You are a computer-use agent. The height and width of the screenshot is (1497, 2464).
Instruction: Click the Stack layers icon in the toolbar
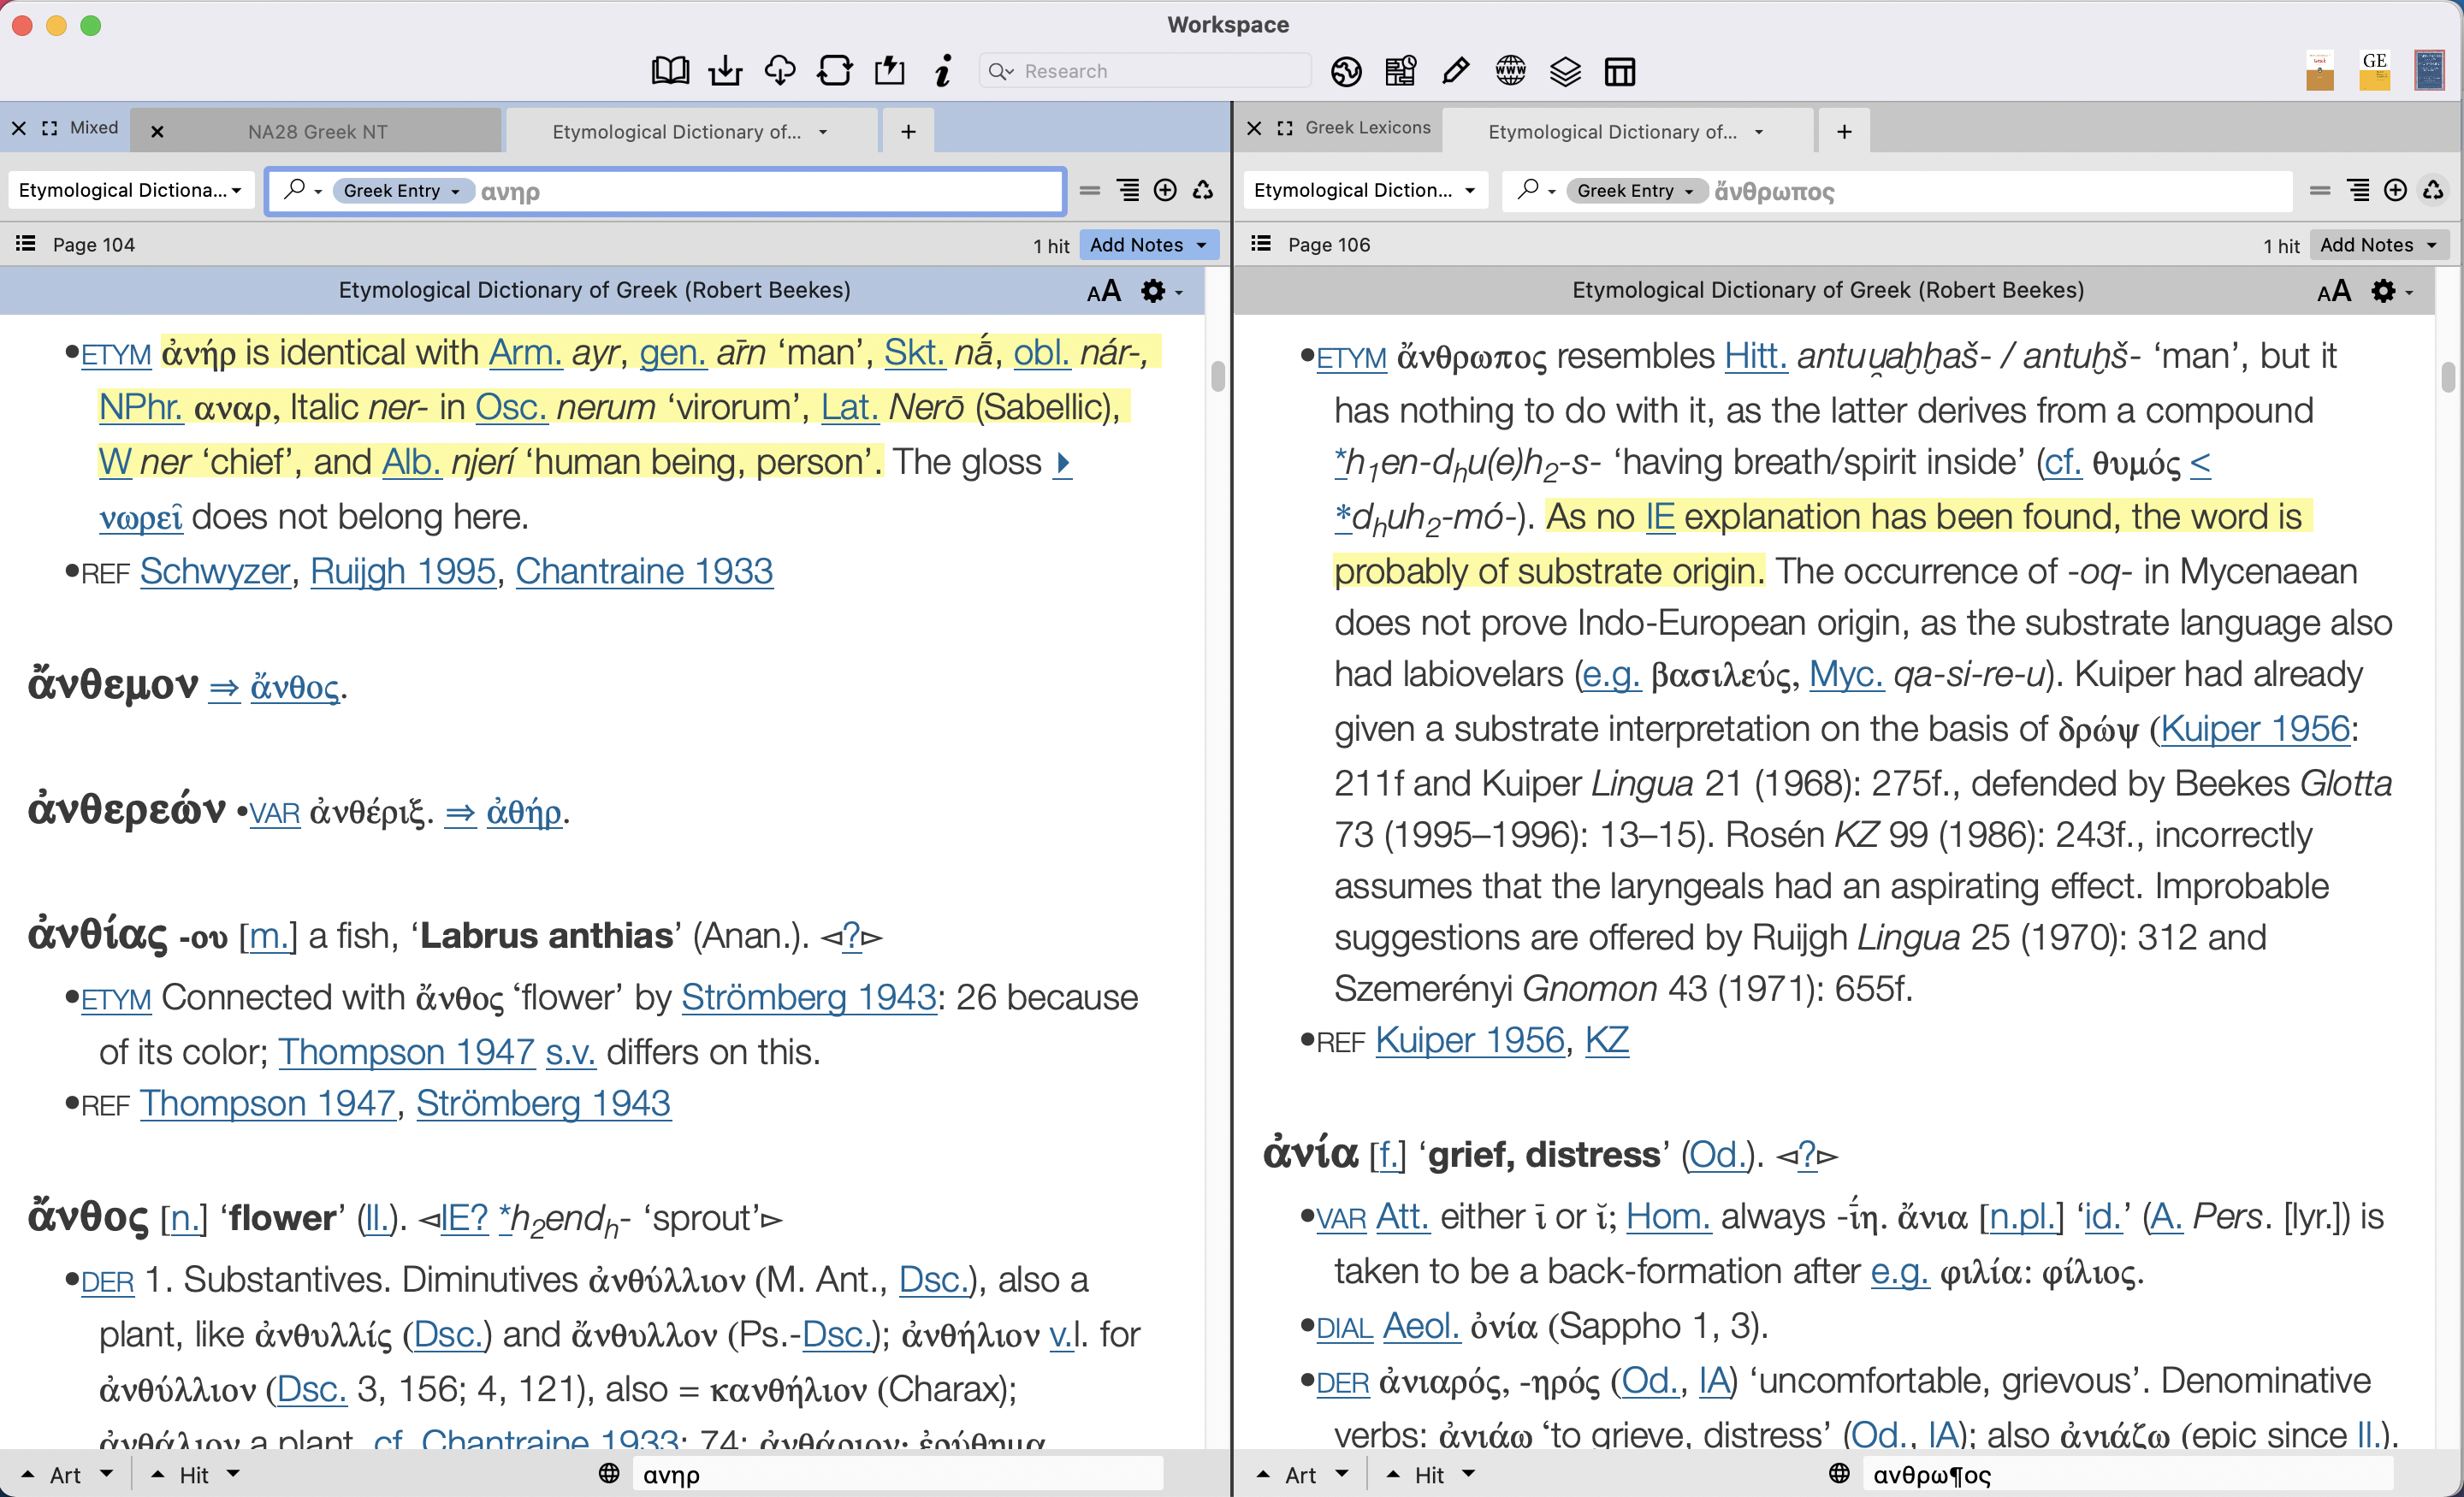click(x=1565, y=71)
